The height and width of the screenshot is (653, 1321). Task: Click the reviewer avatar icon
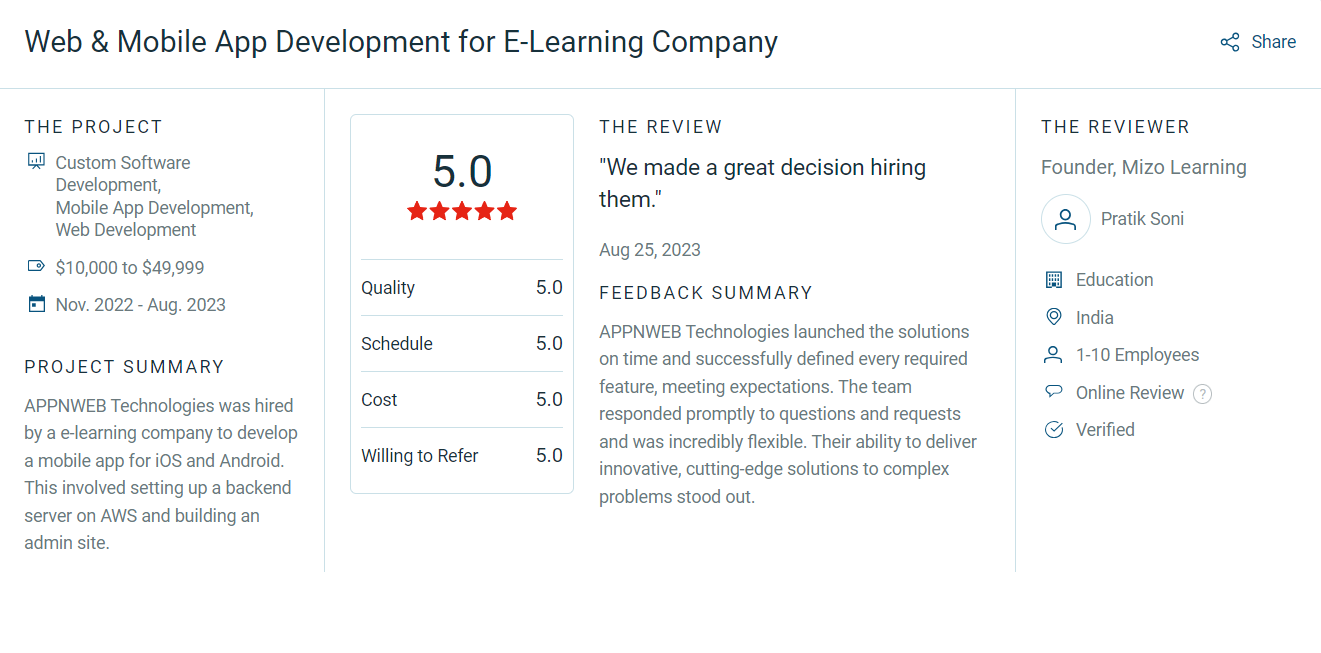(1066, 219)
